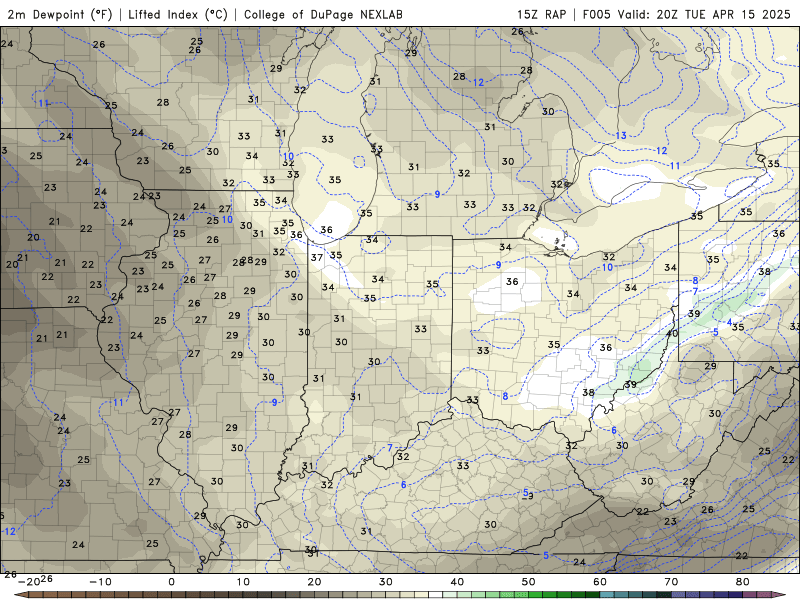
Task: Click the 'Lifted Index (°C)' title text
Action: [178, 14]
